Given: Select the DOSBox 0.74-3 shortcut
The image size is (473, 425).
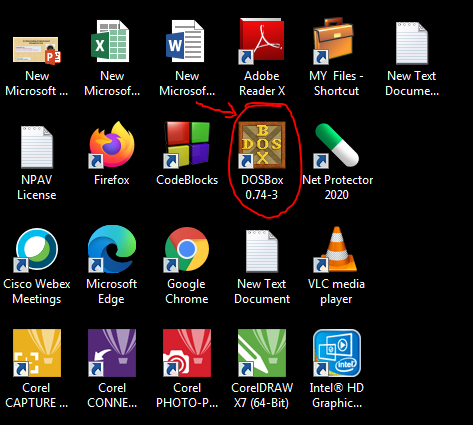Looking at the screenshot, I should 262,145.
